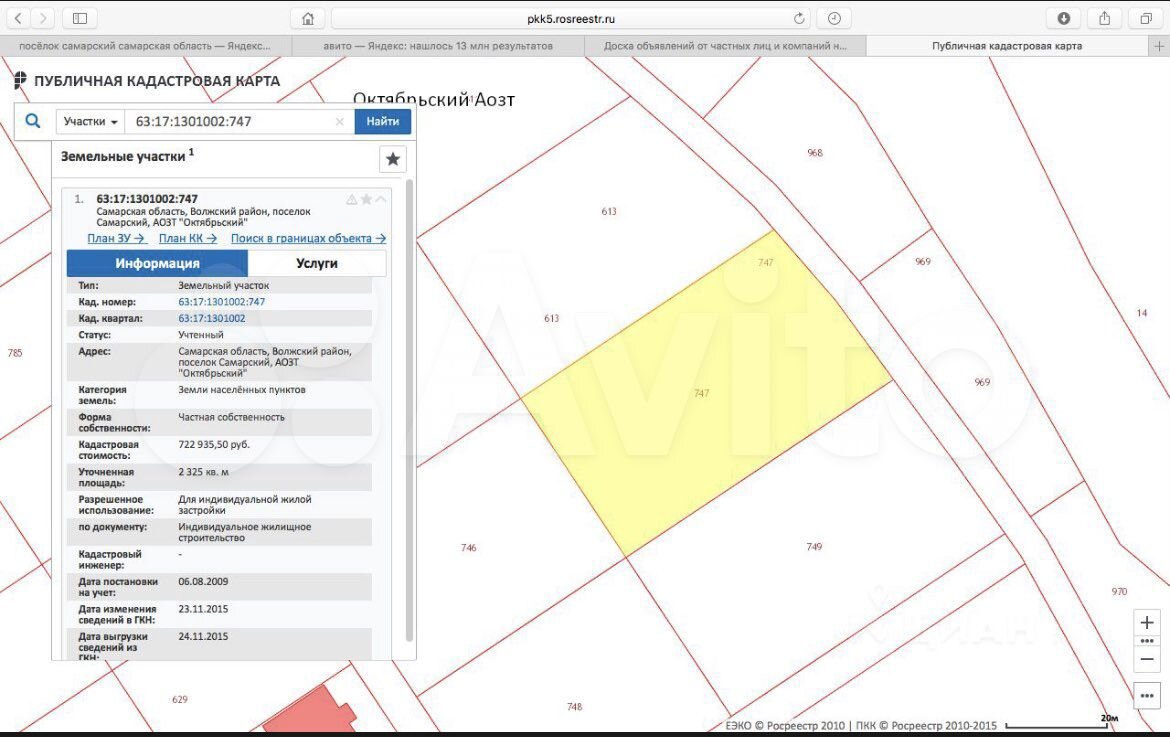
Task: Switch to the Услуги tab
Action: coord(317,263)
